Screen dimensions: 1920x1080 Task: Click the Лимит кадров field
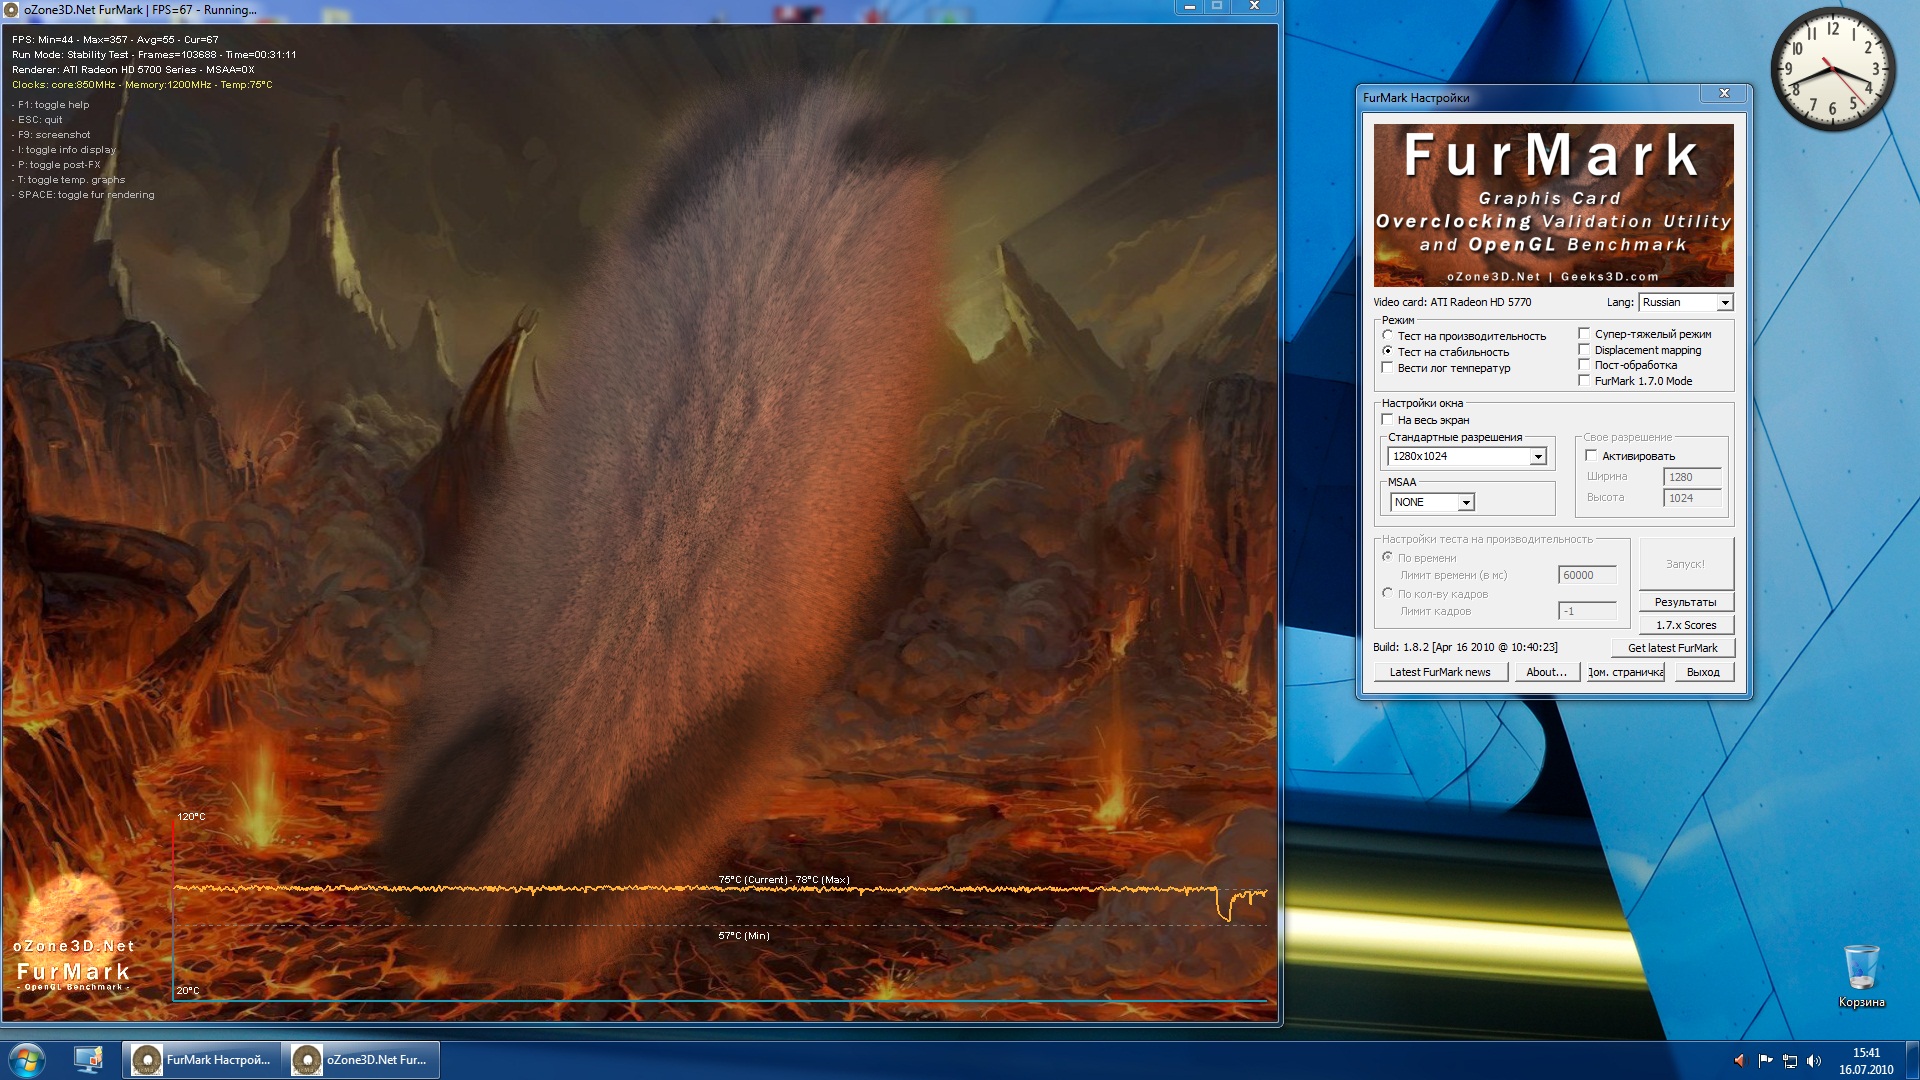point(1587,611)
